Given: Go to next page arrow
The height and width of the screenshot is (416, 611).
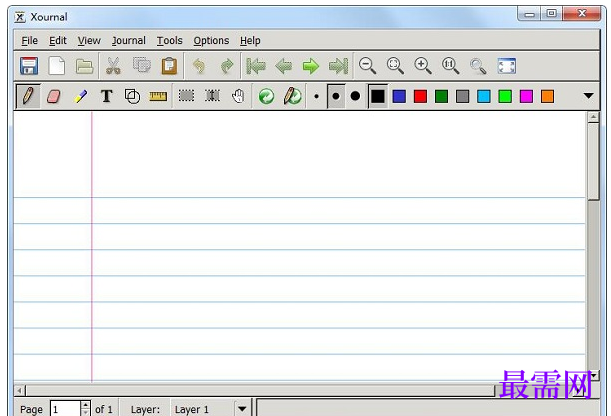Looking at the screenshot, I should tap(311, 66).
